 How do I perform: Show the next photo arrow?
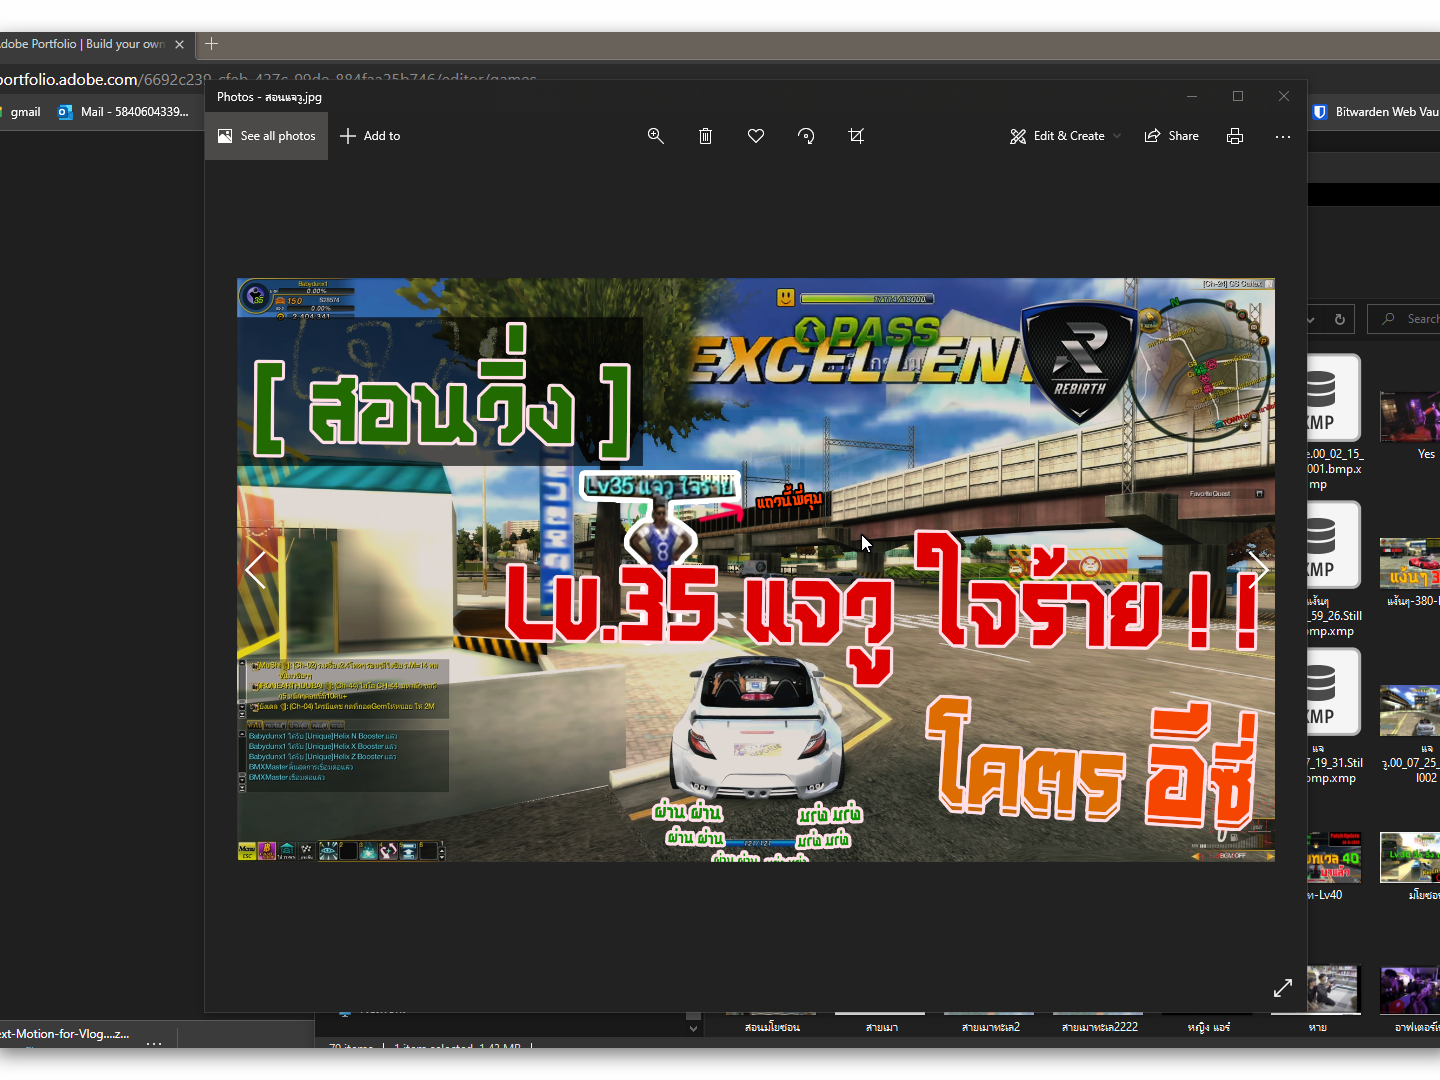[x=1257, y=570]
